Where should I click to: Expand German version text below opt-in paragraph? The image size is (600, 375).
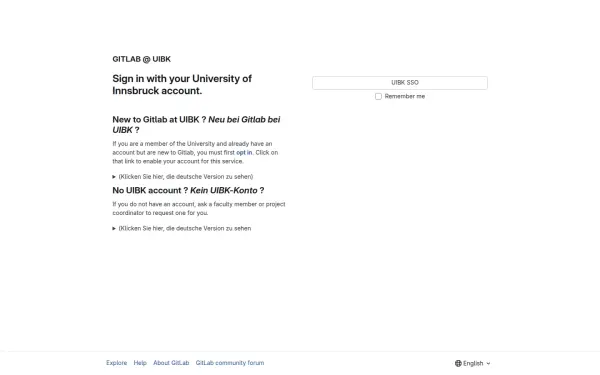[186, 177]
